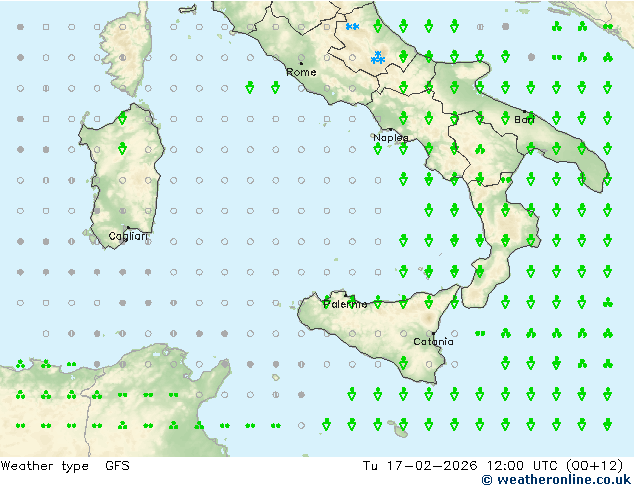Click the green shower cluster symbol in Basilicata
634x490 pixels.
(x=480, y=150)
